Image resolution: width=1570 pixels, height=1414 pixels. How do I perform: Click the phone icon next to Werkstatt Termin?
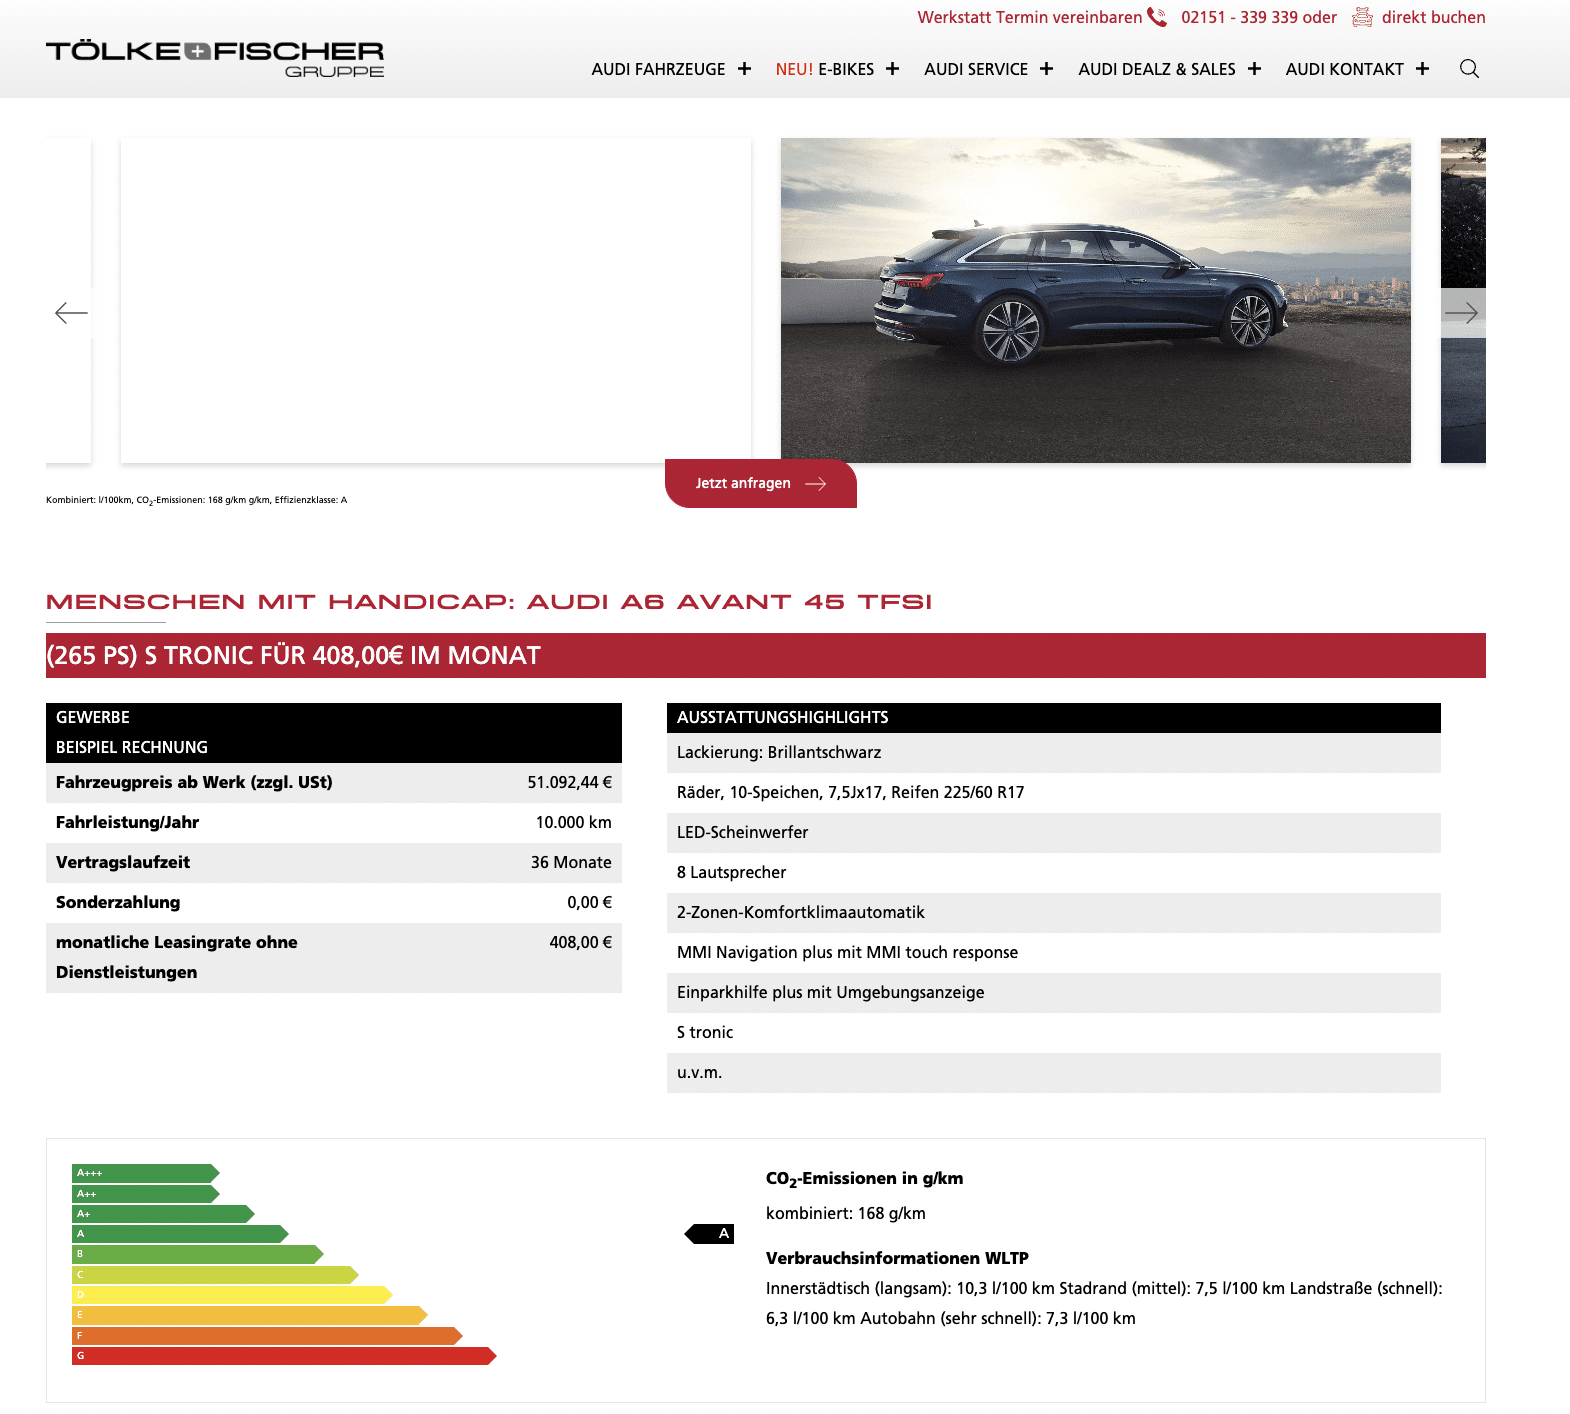(1157, 17)
